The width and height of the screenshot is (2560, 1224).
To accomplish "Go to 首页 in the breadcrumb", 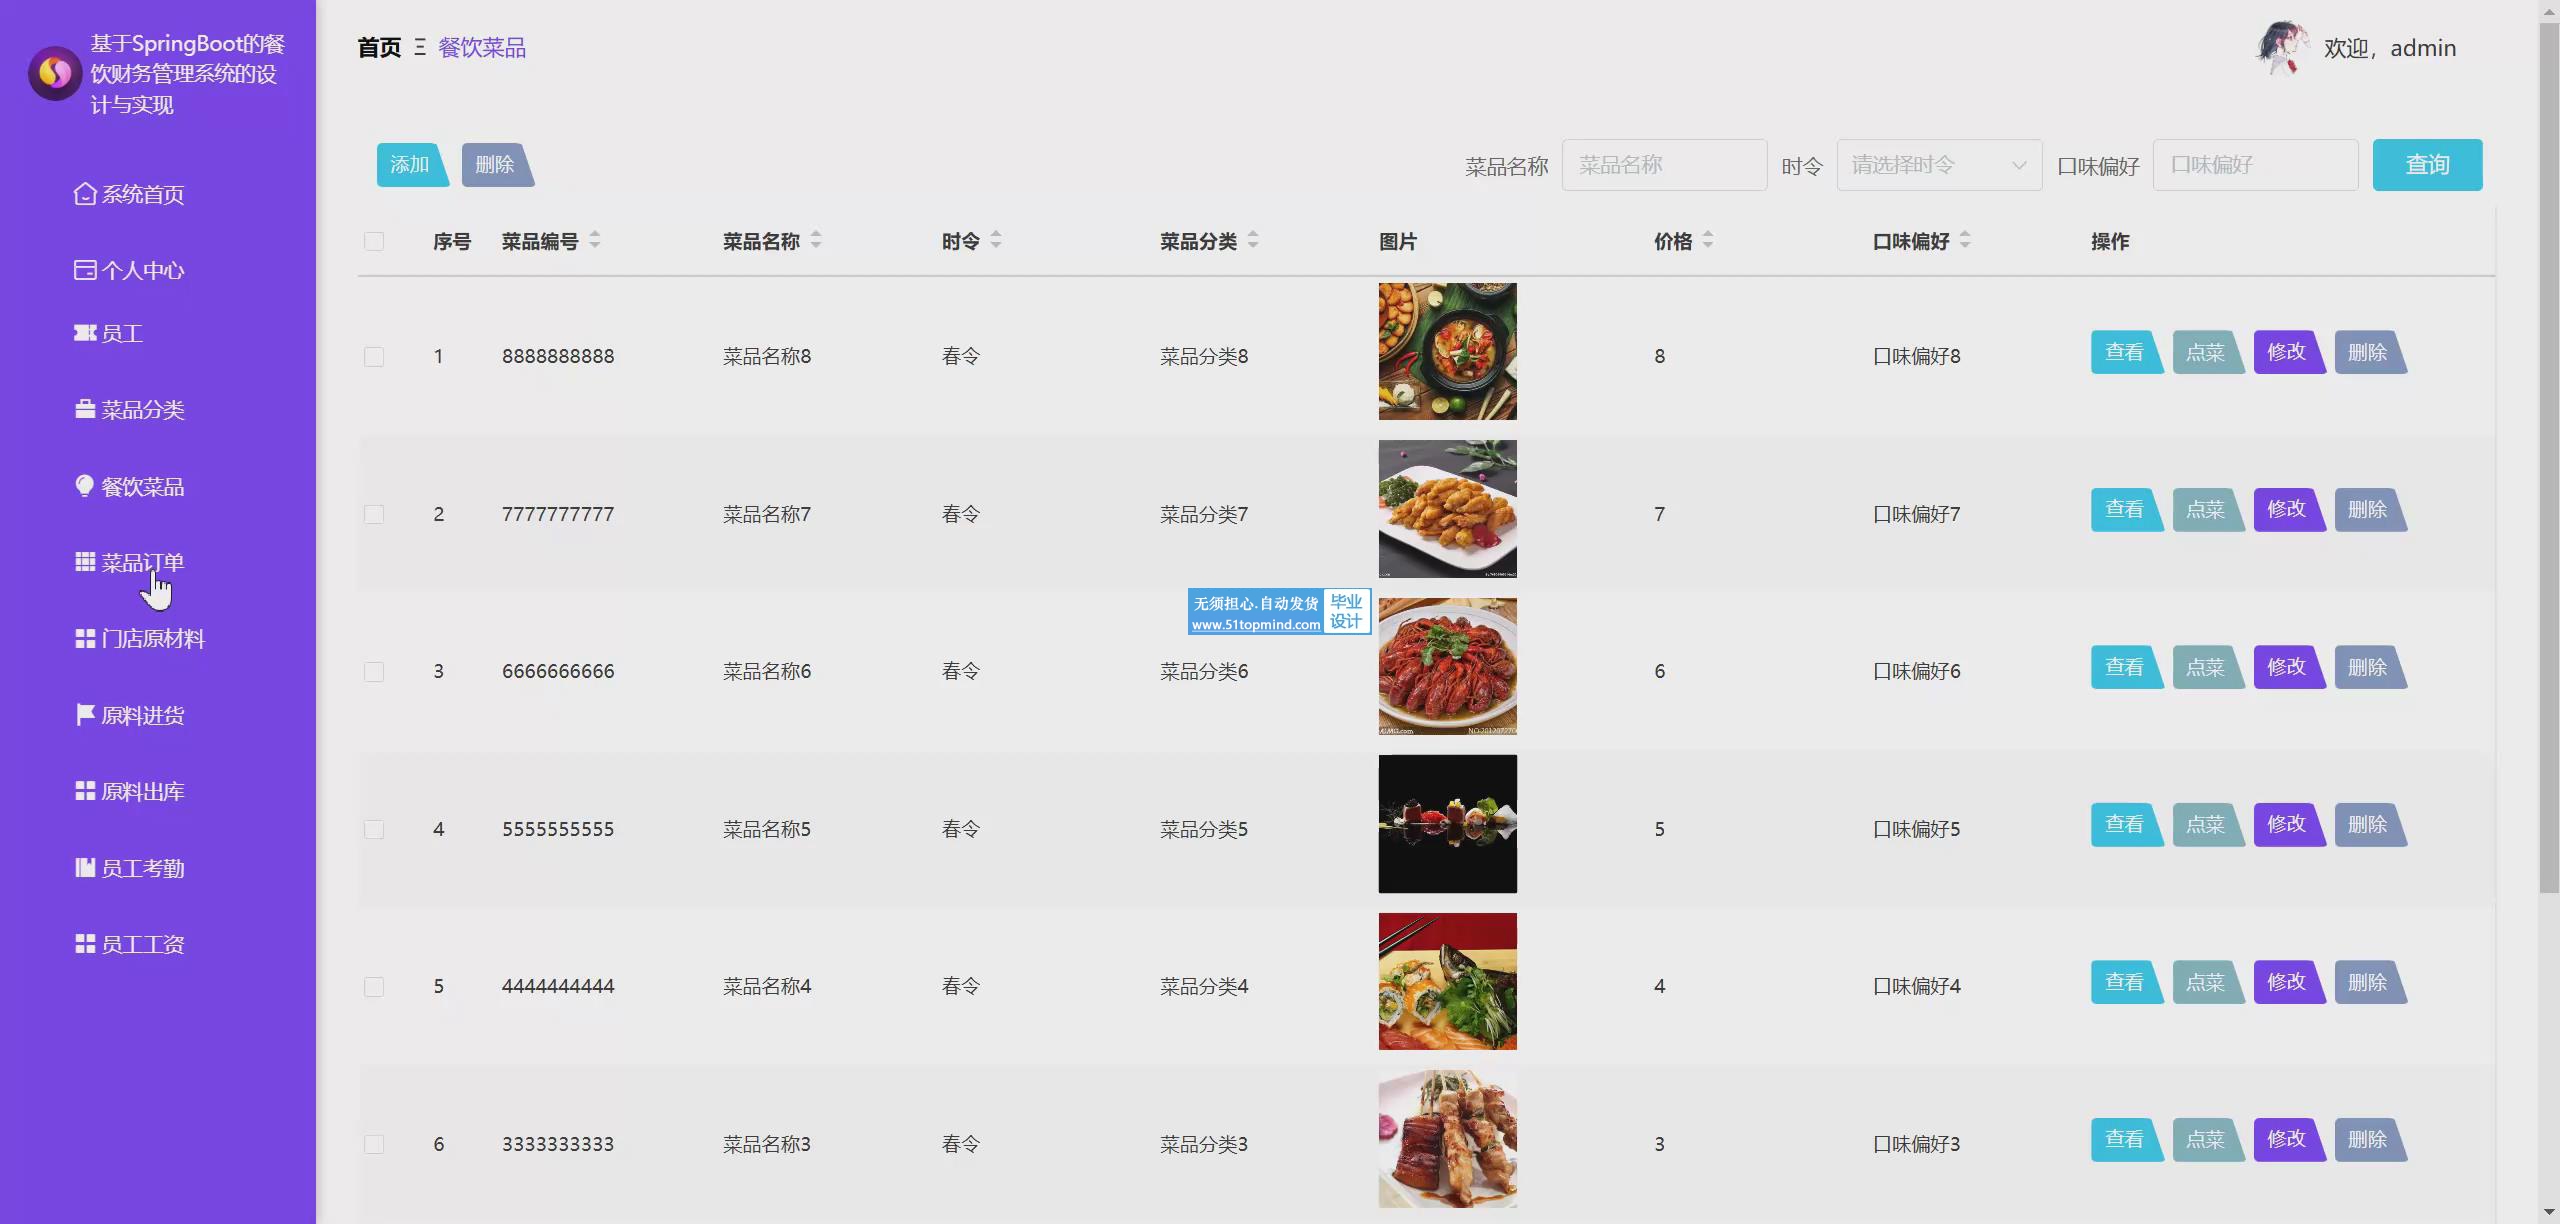I will click(379, 48).
